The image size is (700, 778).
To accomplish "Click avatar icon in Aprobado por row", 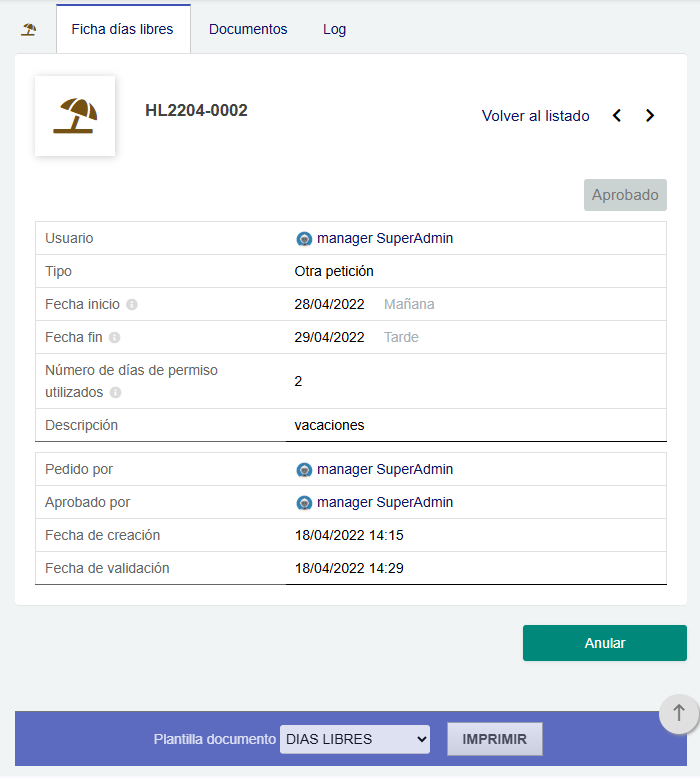I will coord(304,503).
